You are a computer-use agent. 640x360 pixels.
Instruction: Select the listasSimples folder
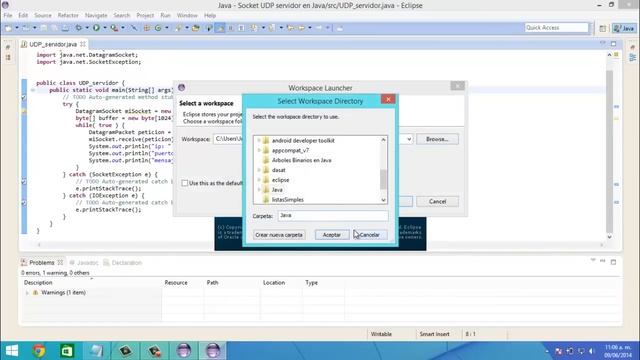pyautogui.click(x=288, y=200)
